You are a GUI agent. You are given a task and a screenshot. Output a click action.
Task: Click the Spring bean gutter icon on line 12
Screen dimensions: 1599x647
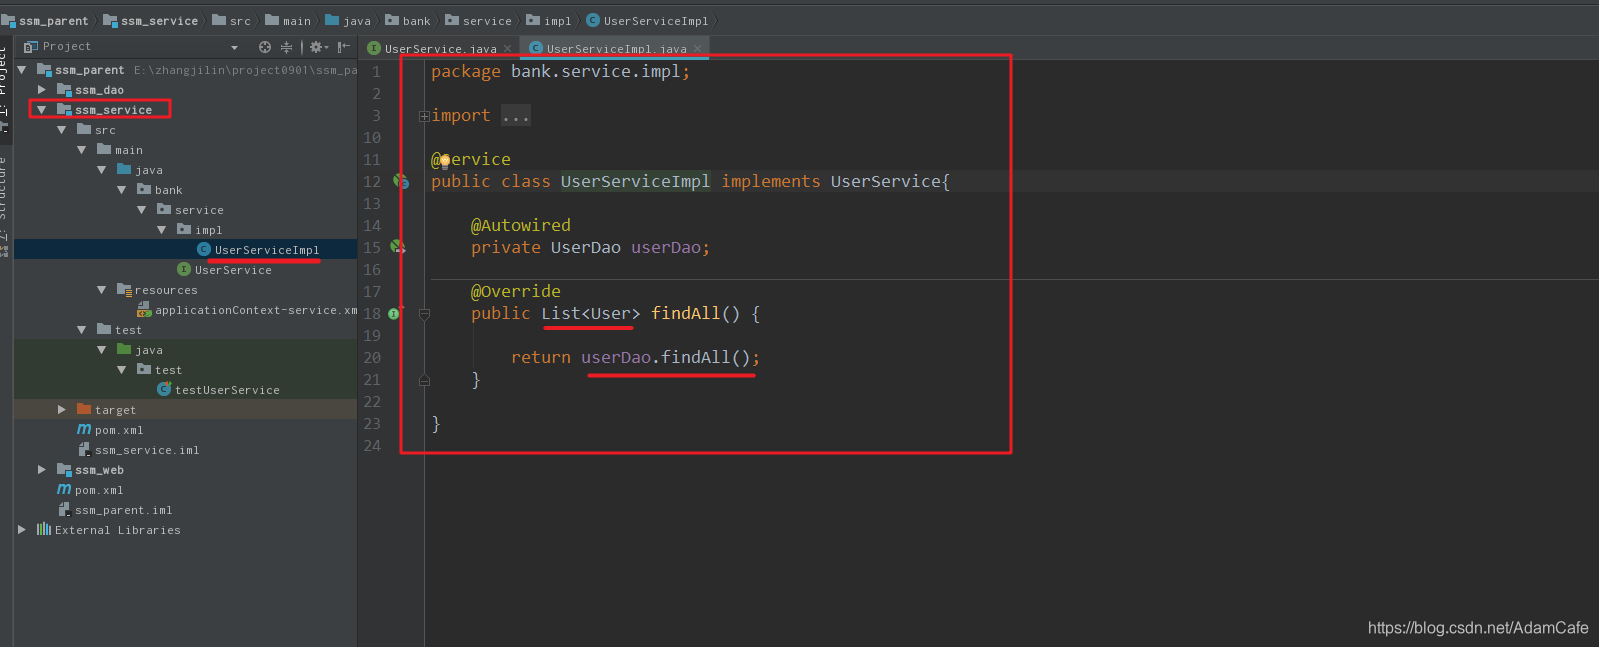[x=401, y=181]
